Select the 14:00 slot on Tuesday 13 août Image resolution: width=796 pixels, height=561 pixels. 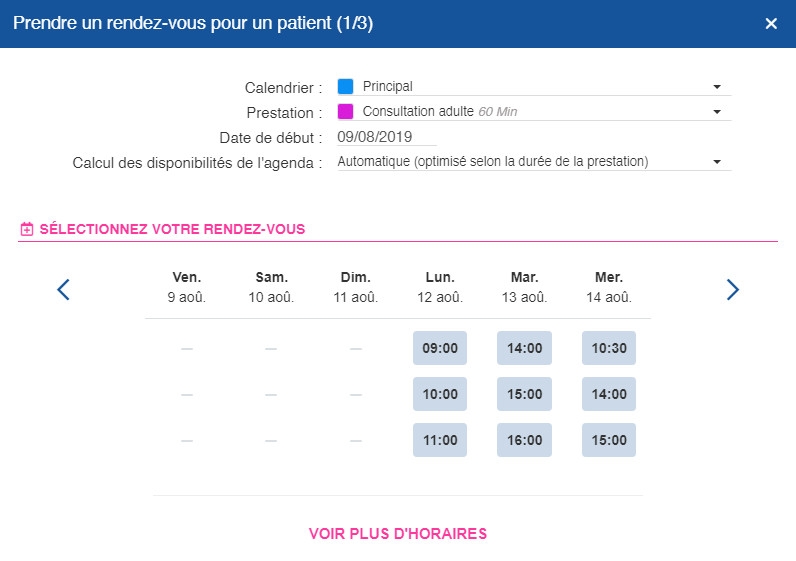(x=524, y=348)
